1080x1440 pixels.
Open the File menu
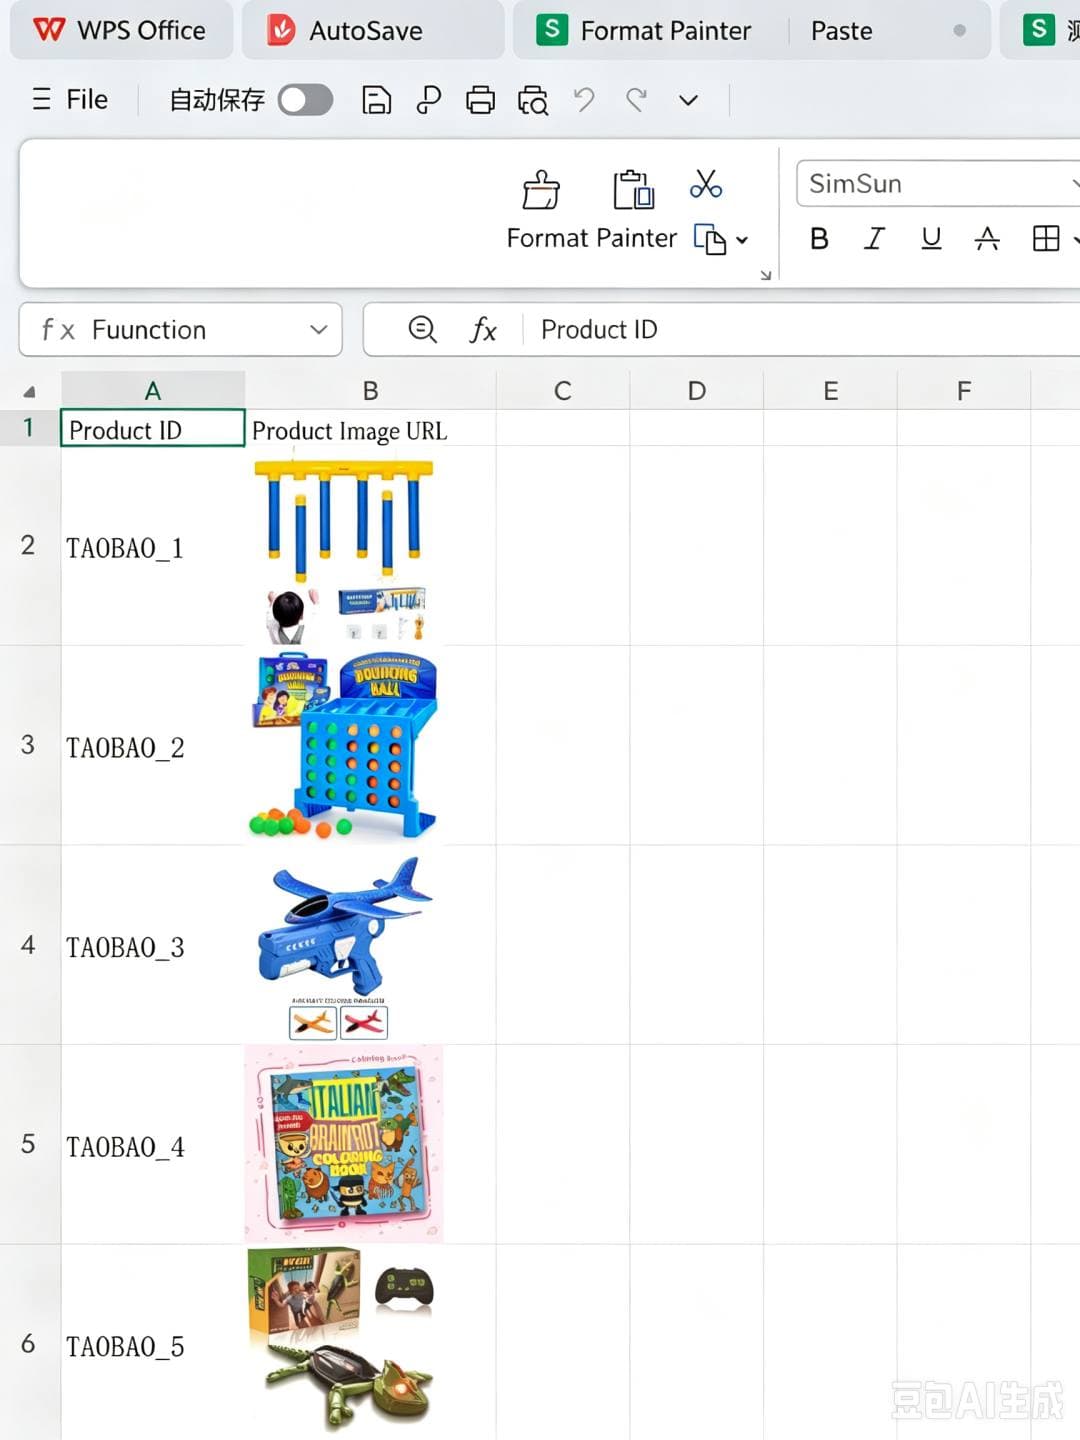tap(71, 99)
